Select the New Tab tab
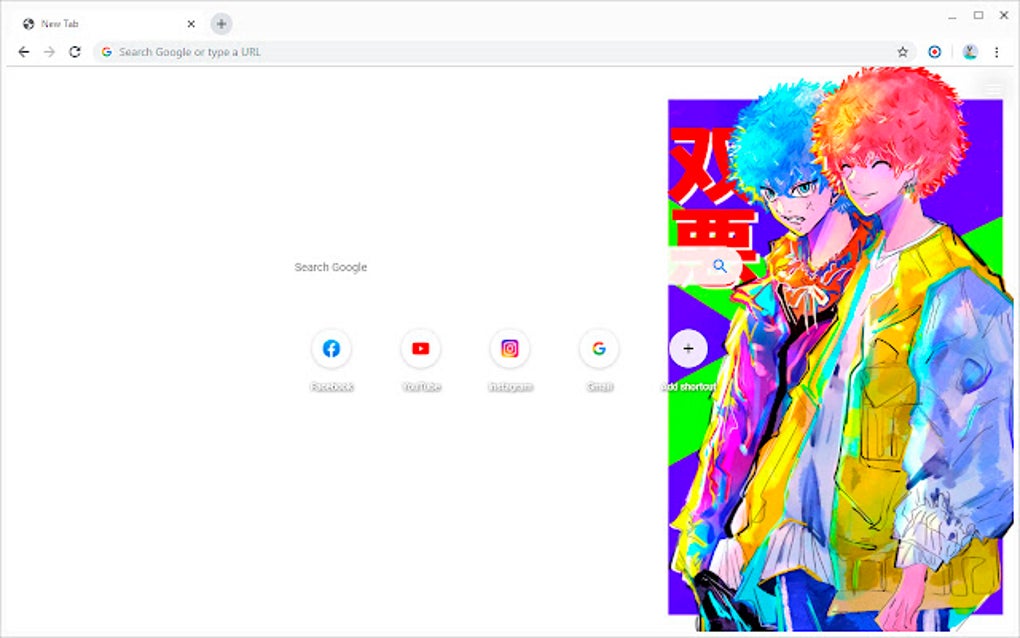This screenshot has height=638, width=1020. coord(107,24)
